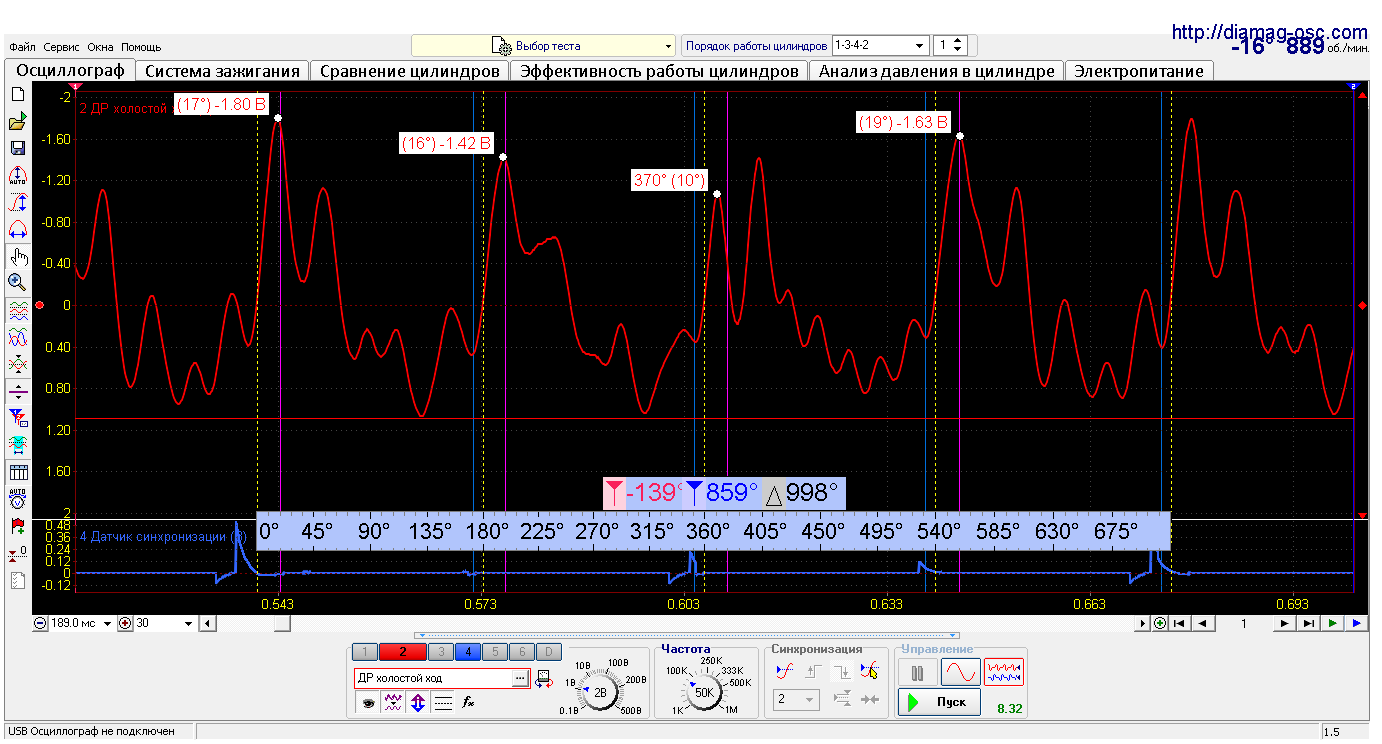Open the dropdown showing value 30
The width and height of the screenshot is (1382, 744).
[x=165, y=623]
